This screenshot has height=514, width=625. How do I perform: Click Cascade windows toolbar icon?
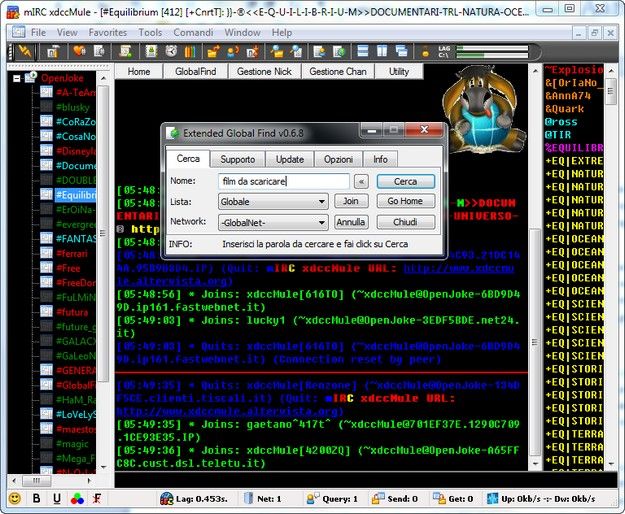(402, 51)
